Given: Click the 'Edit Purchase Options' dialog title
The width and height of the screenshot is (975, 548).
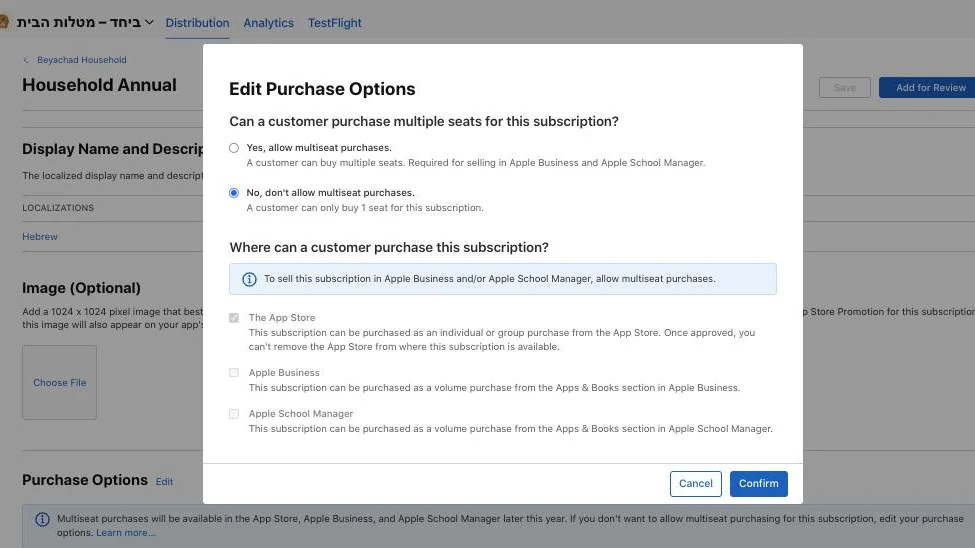Looking at the screenshot, I should click(322, 89).
